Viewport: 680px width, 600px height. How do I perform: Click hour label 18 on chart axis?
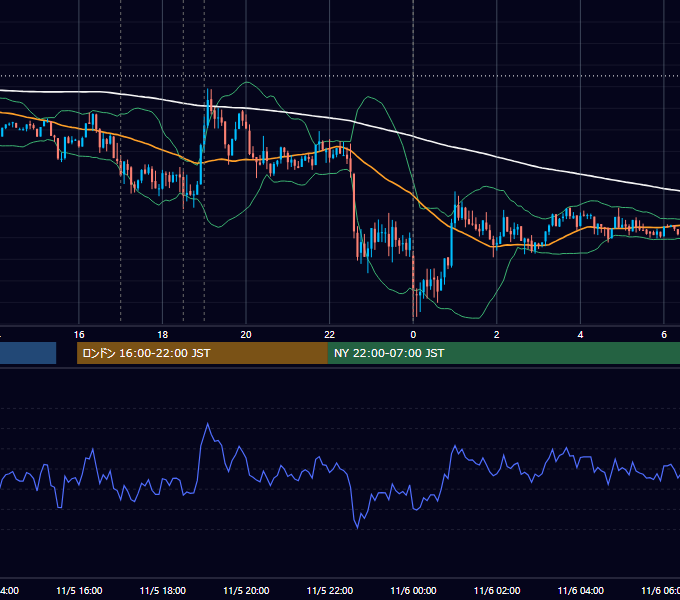coord(162,334)
